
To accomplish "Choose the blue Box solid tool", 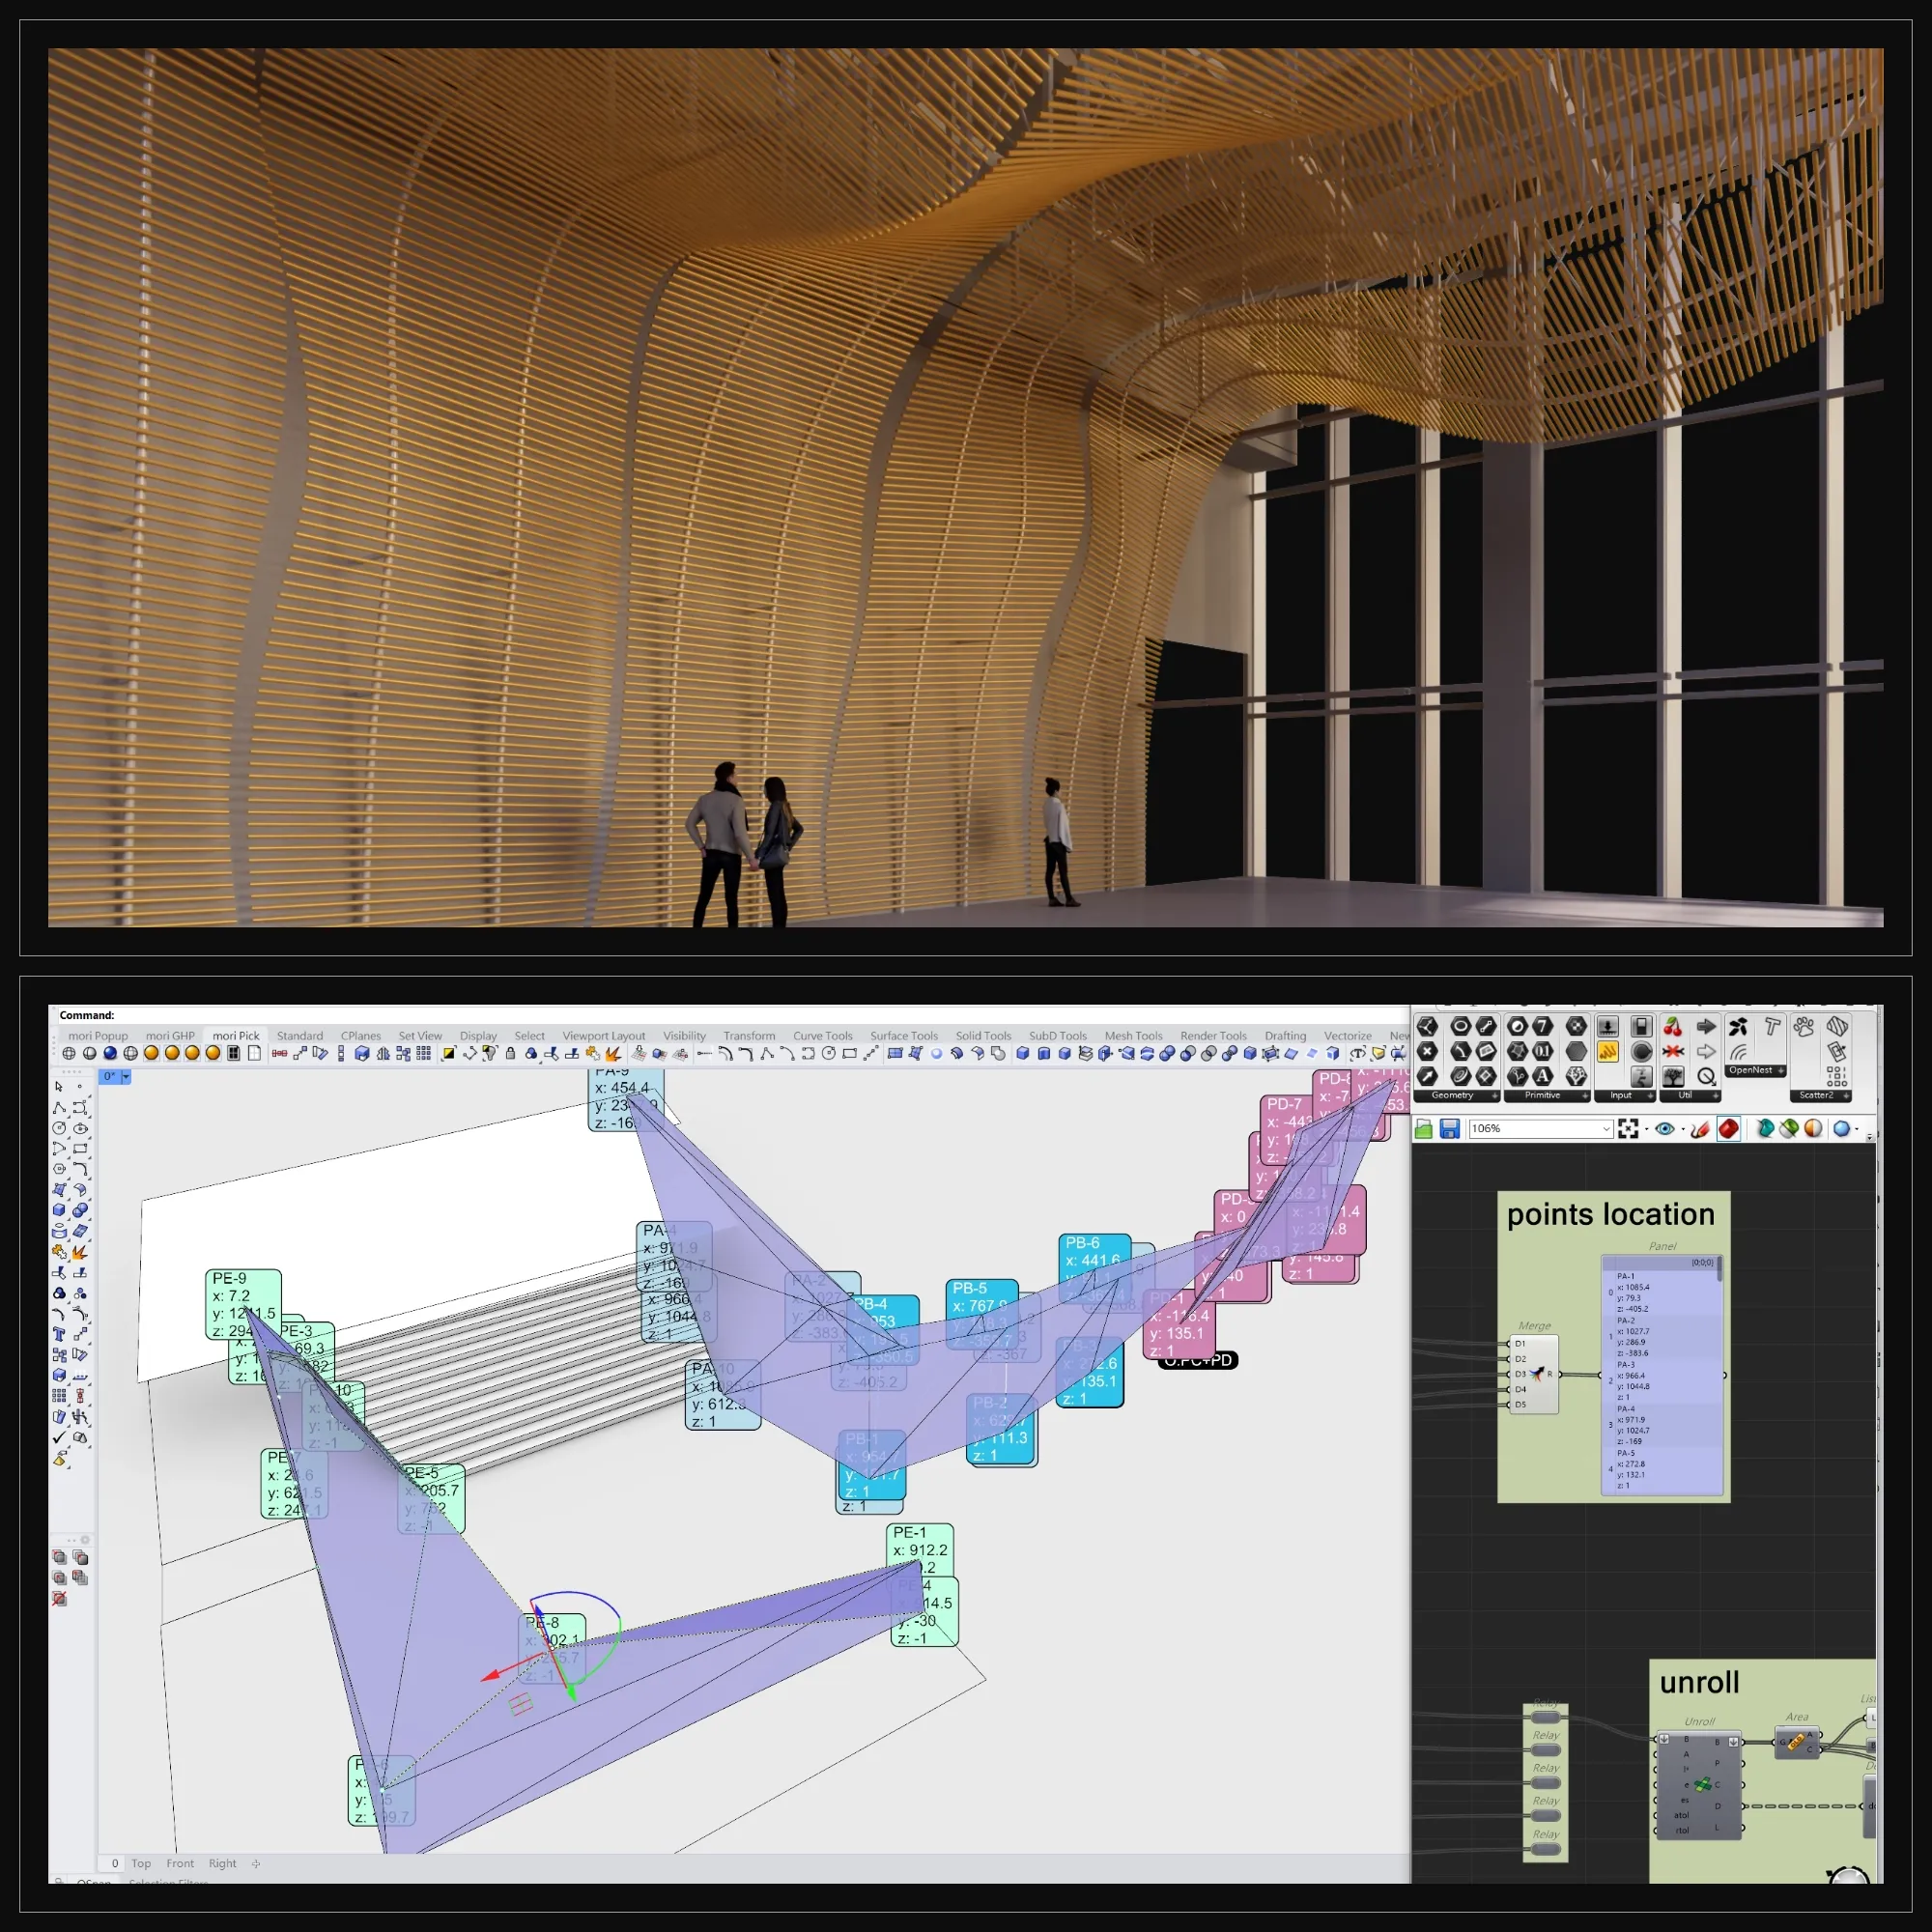I will (x=59, y=1211).
